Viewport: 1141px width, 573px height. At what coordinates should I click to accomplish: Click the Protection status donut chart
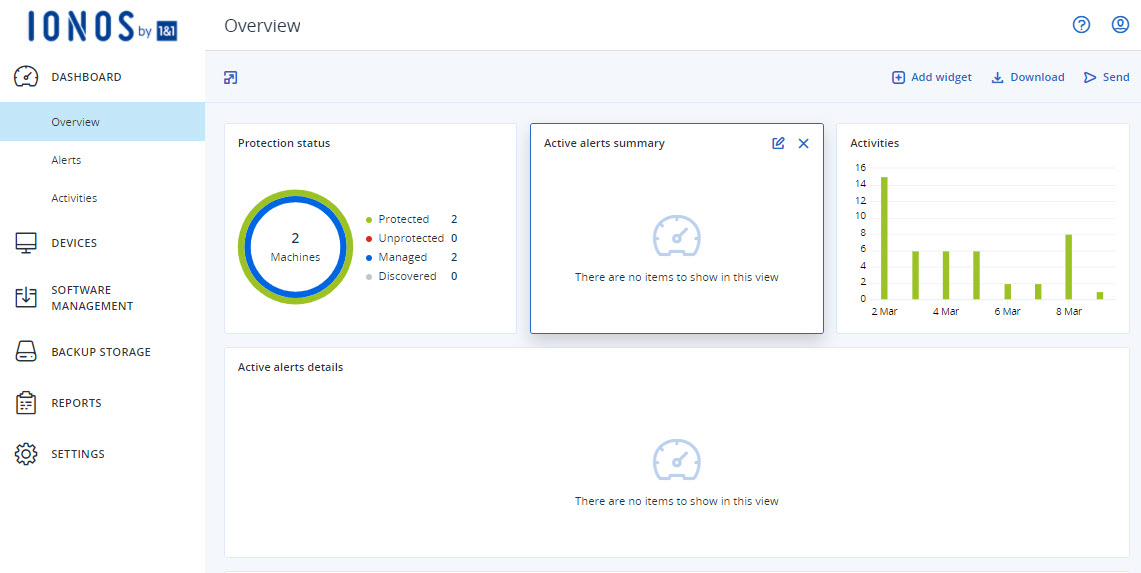tap(295, 247)
